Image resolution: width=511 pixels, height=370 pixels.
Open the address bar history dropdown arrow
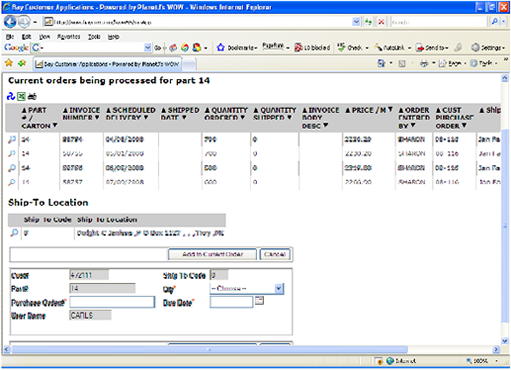click(x=356, y=22)
